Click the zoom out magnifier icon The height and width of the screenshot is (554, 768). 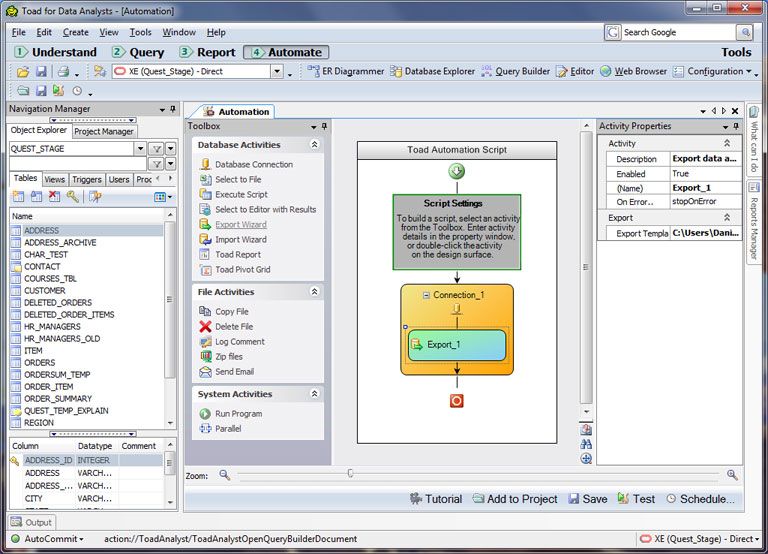[224, 475]
